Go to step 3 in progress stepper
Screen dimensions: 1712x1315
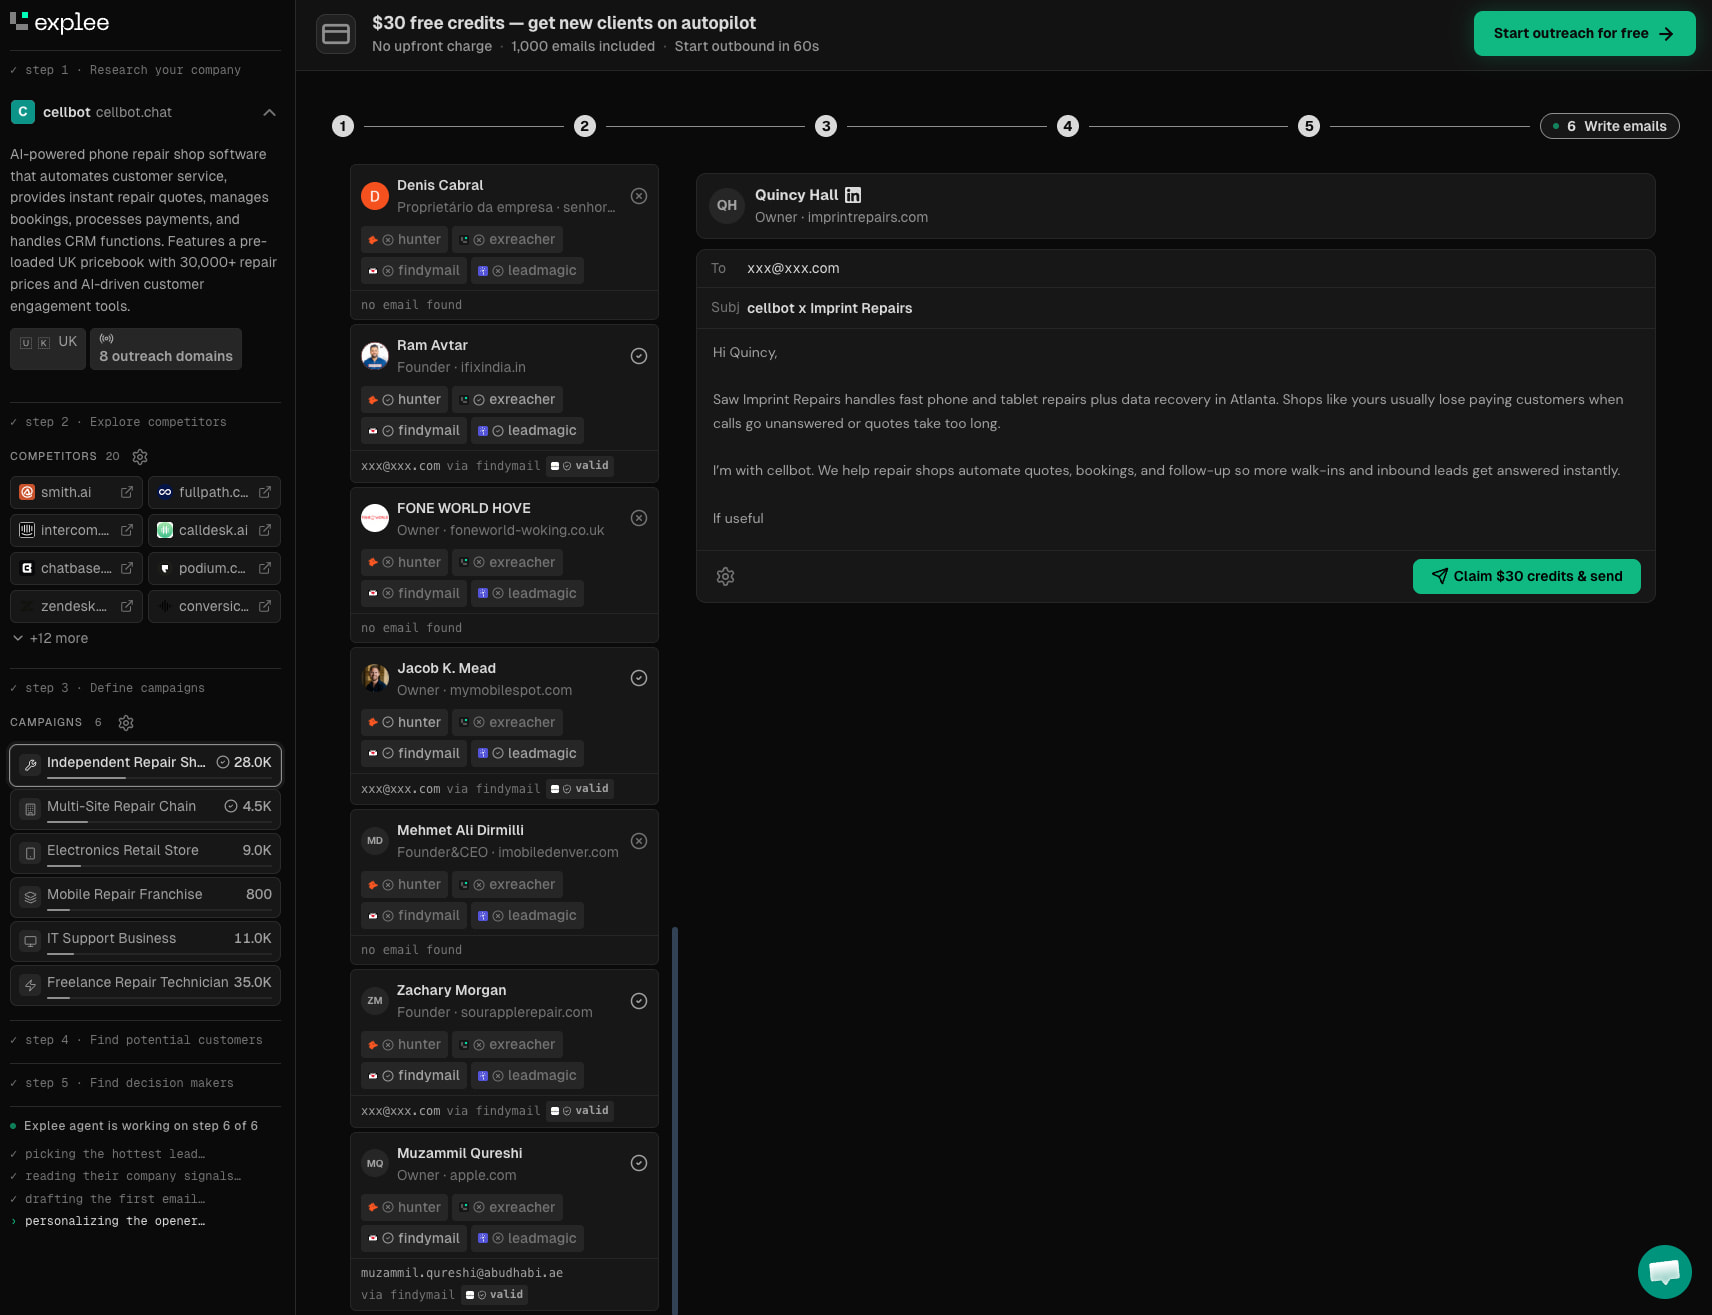click(x=825, y=126)
